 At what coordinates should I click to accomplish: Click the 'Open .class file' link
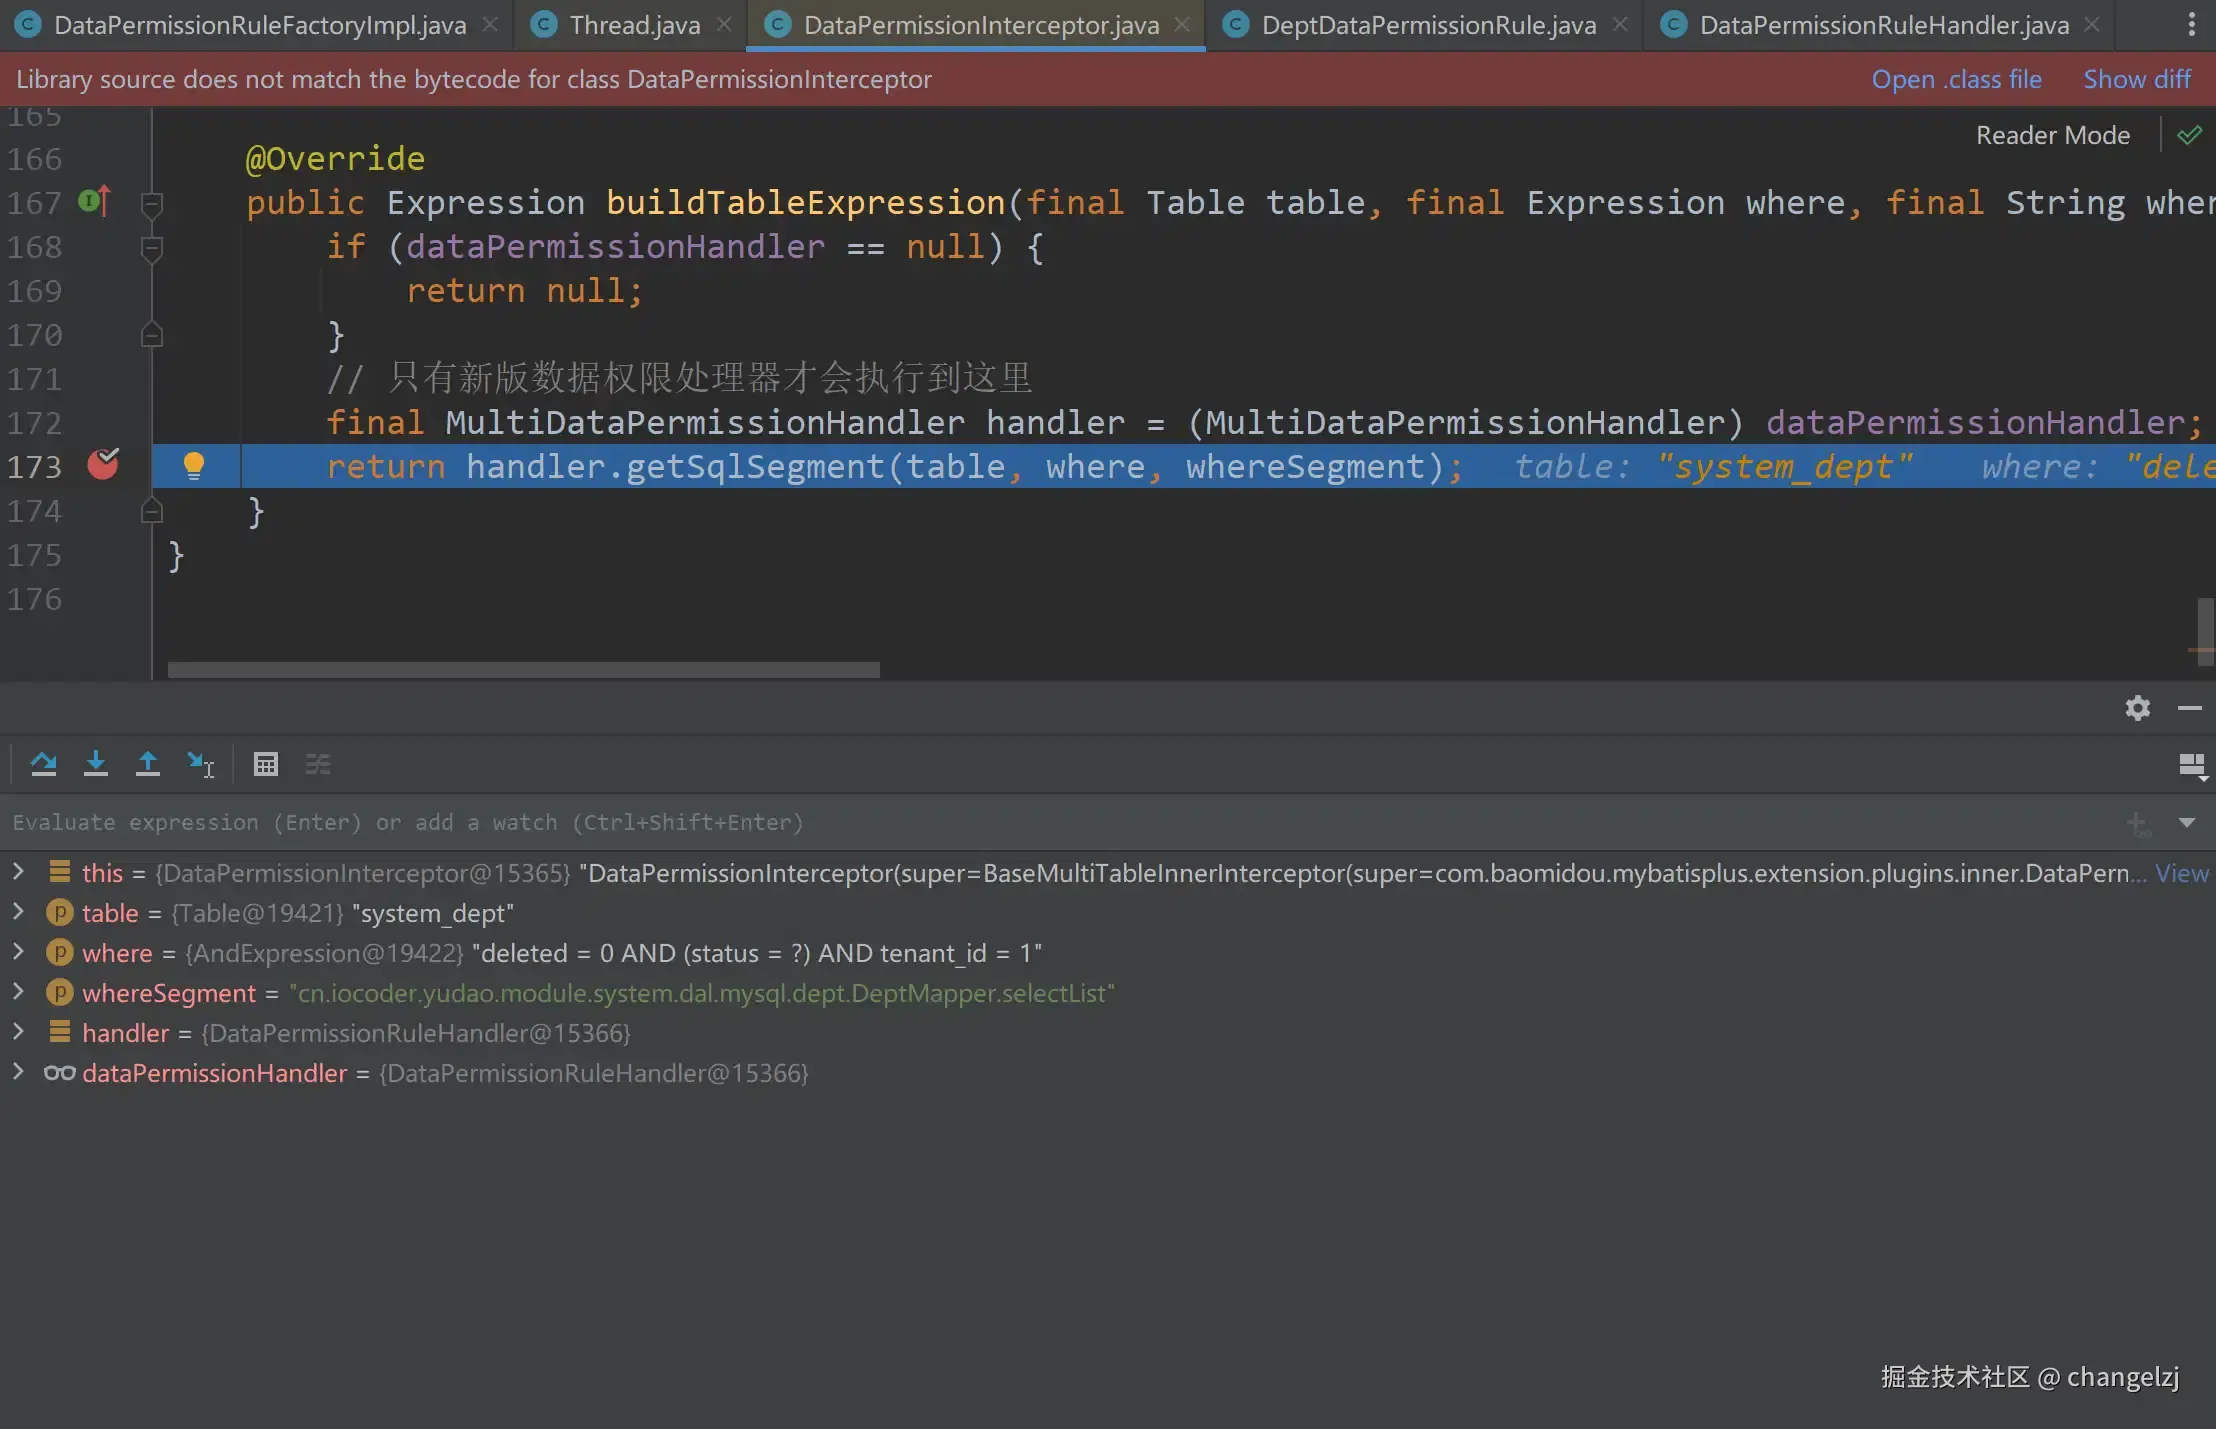(x=1956, y=79)
